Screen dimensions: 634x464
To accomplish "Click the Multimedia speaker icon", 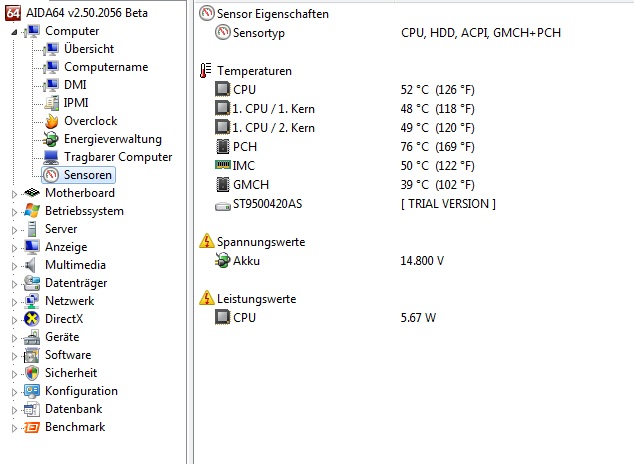I will [x=31, y=265].
